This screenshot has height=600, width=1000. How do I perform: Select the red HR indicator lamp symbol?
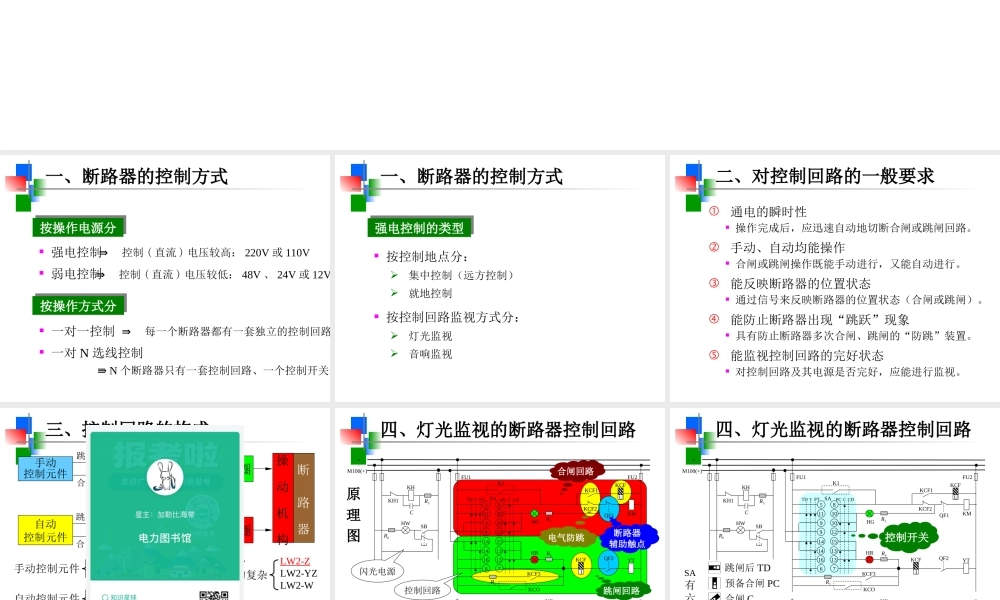click(x=869, y=559)
